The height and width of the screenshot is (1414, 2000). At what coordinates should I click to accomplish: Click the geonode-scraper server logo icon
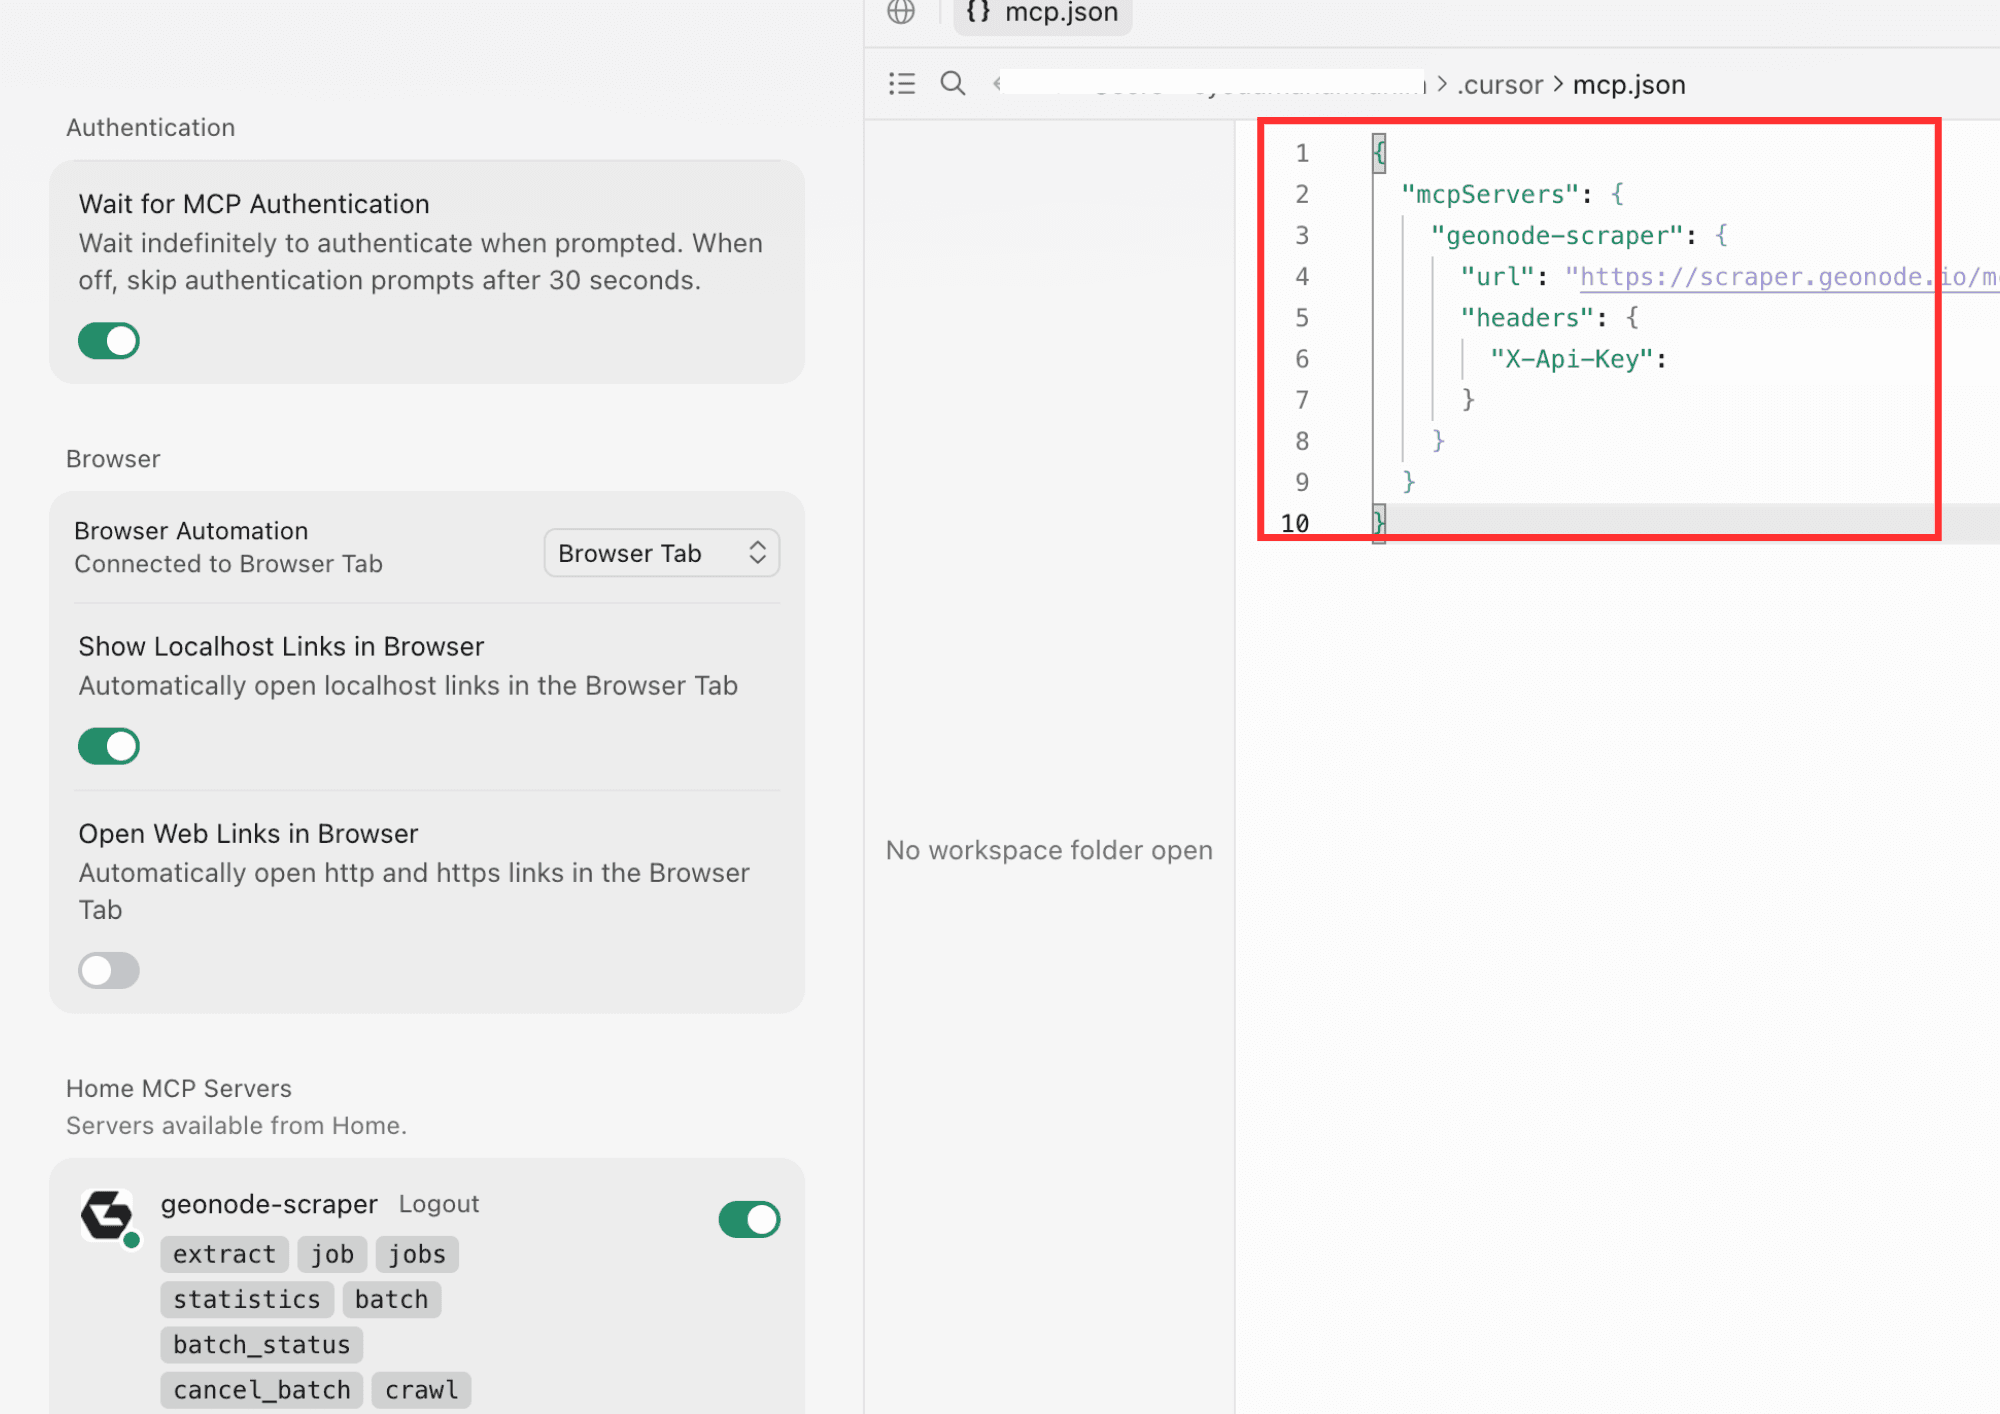[x=108, y=1216]
